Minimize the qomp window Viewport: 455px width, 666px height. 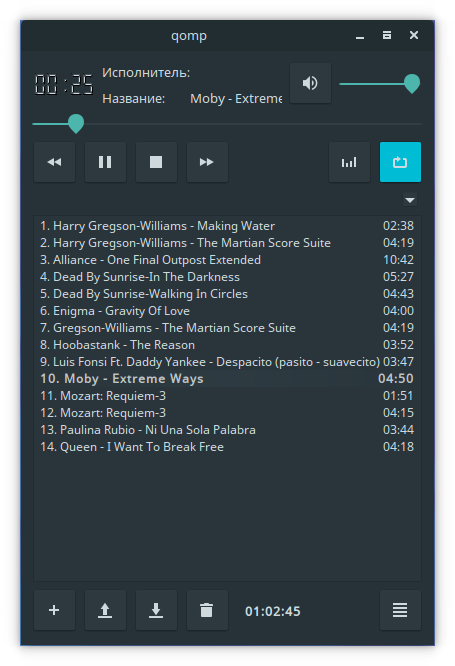coord(360,36)
